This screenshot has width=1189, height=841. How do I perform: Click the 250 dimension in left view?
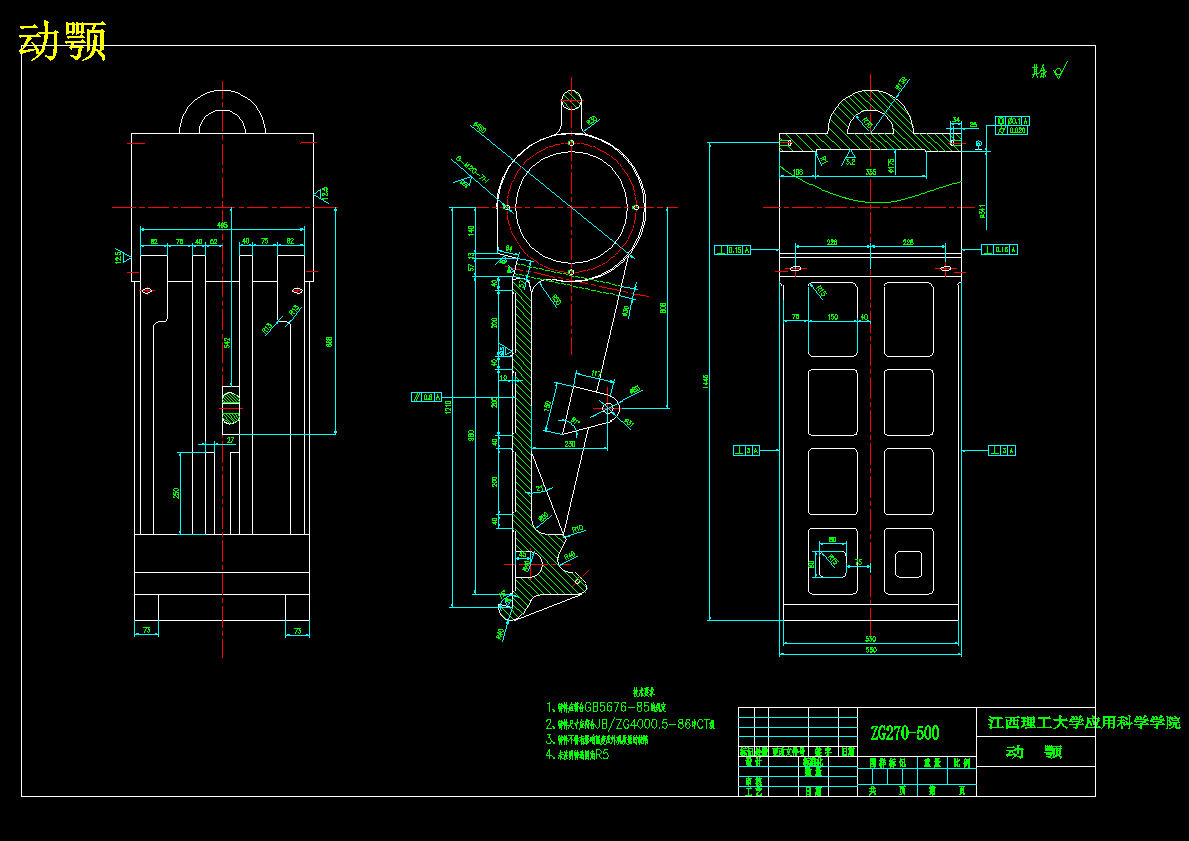[176, 493]
